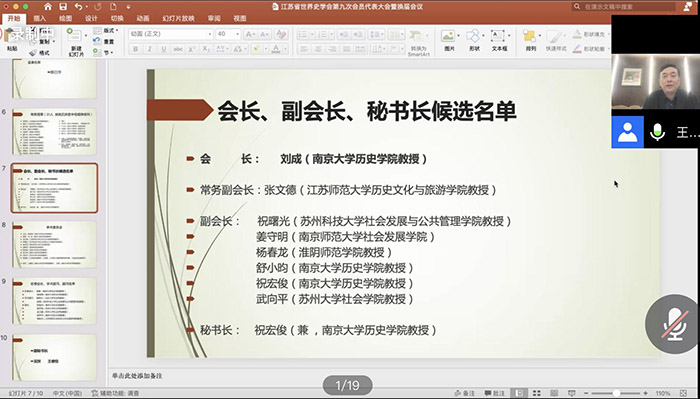Open the 版式 layout dropdown
This screenshot has width=700, height=399.
click(106, 31)
